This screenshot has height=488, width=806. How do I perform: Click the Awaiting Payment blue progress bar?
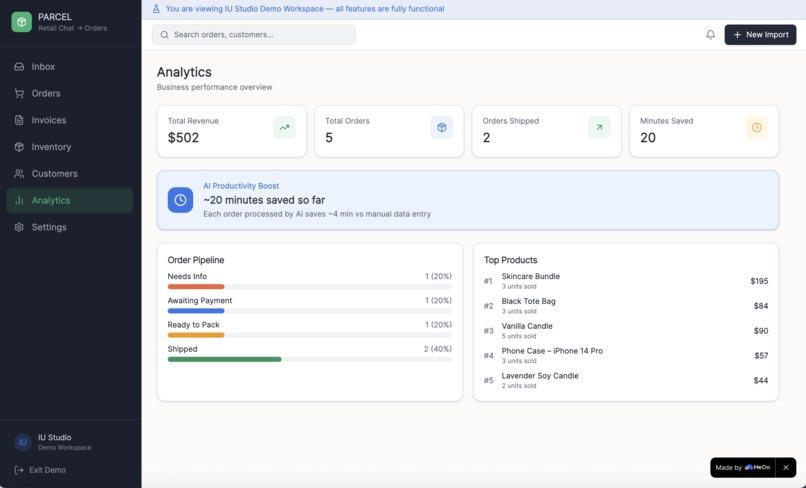196,311
